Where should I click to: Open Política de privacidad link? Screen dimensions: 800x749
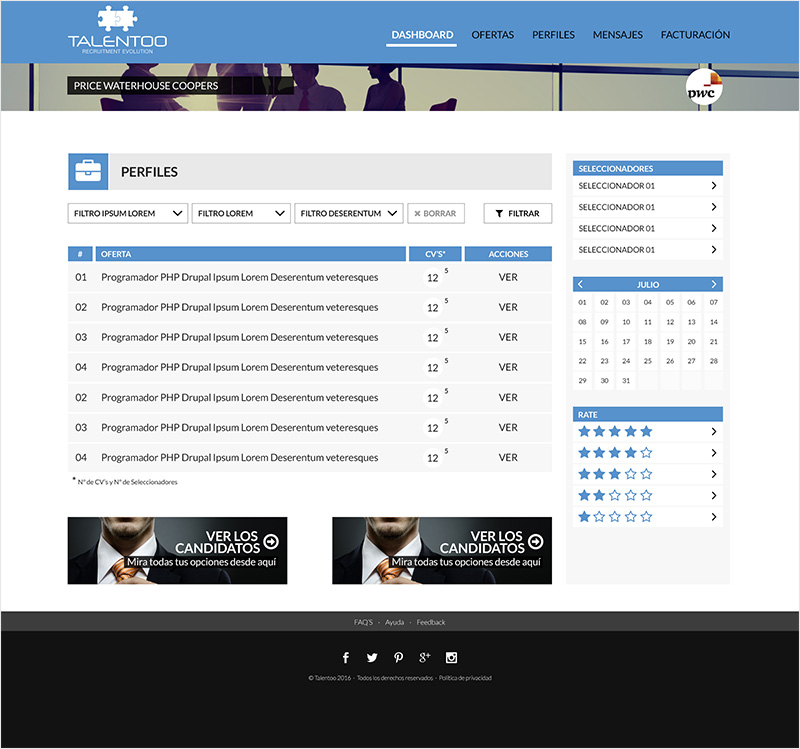[x=465, y=678]
